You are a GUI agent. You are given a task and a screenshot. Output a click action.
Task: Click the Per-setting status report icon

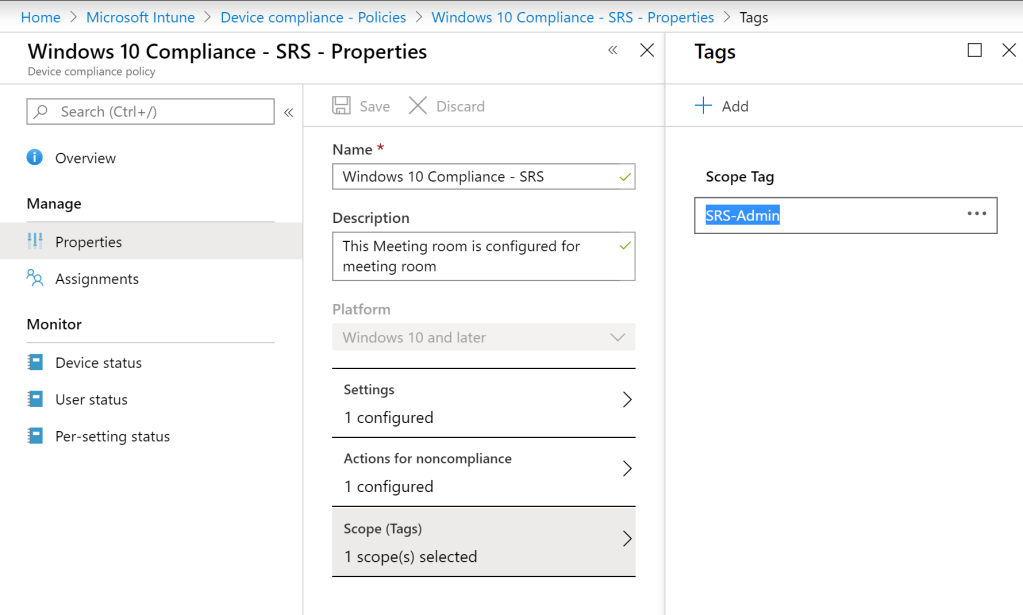pyautogui.click(x=35, y=437)
